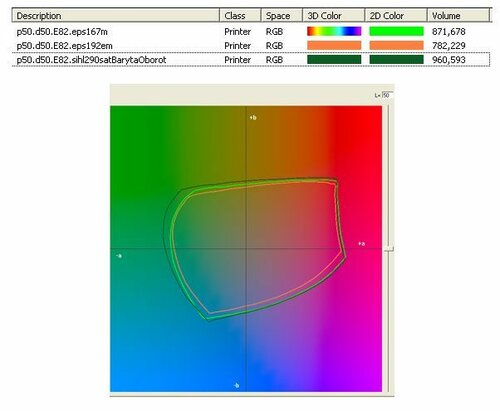
Task: Click volume value 960,593
Action: tap(449, 60)
